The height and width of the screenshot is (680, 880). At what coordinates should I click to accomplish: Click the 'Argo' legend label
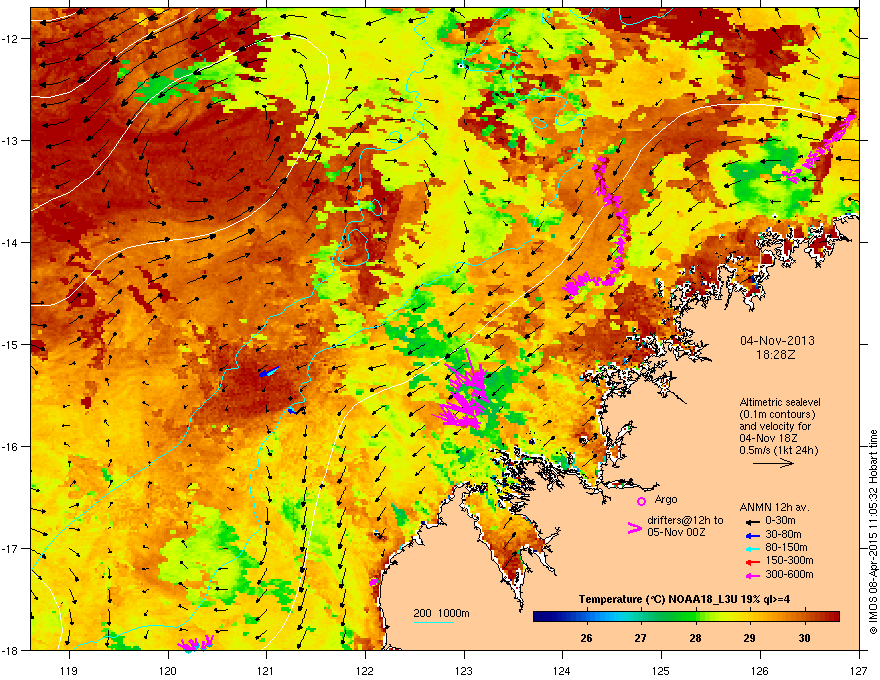coord(666,500)
